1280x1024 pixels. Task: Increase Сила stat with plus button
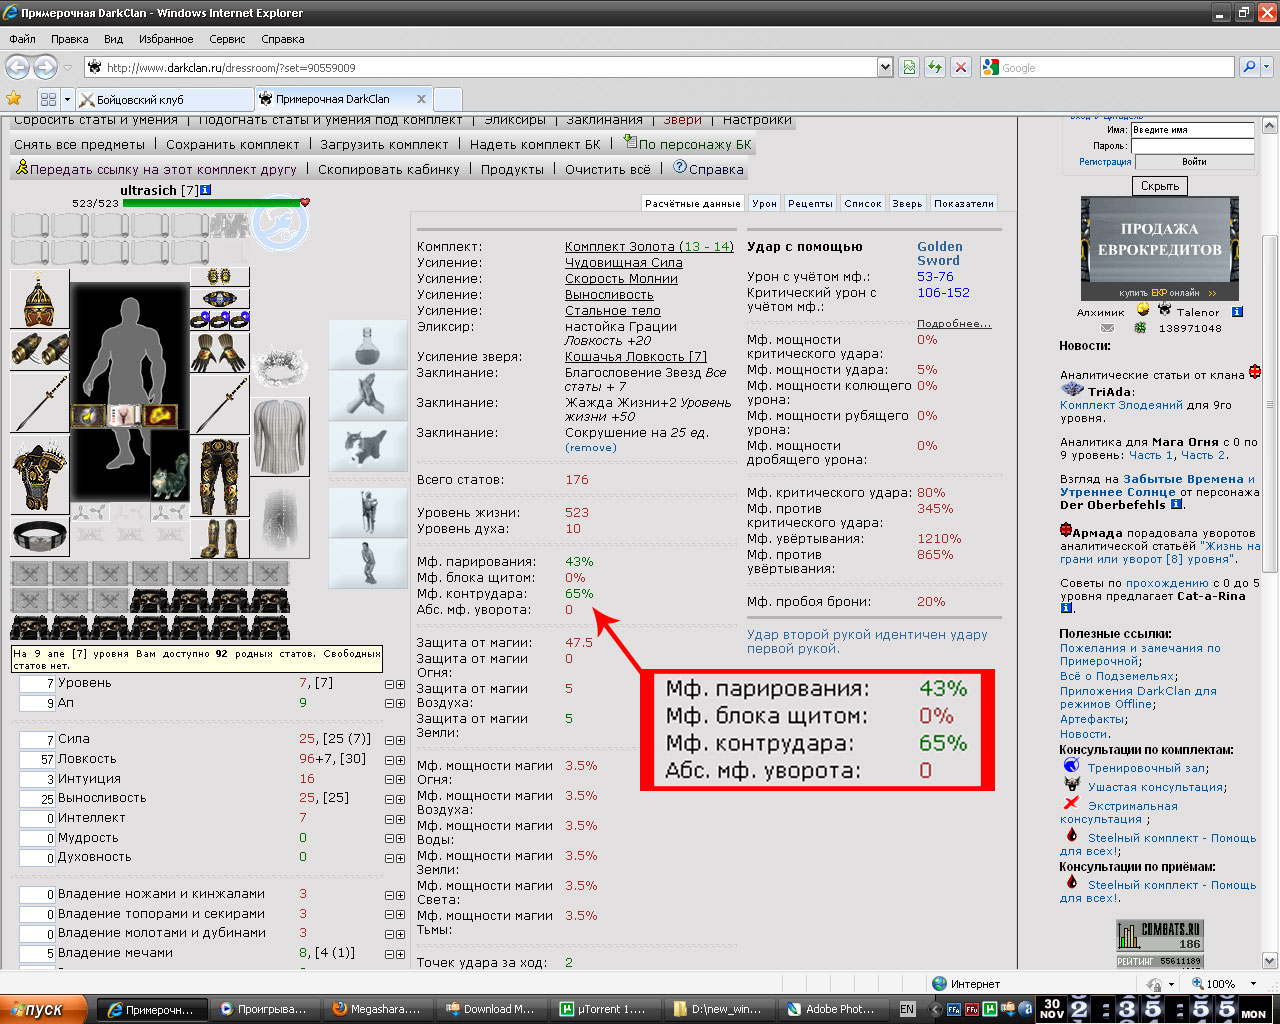tap(400, 740)
